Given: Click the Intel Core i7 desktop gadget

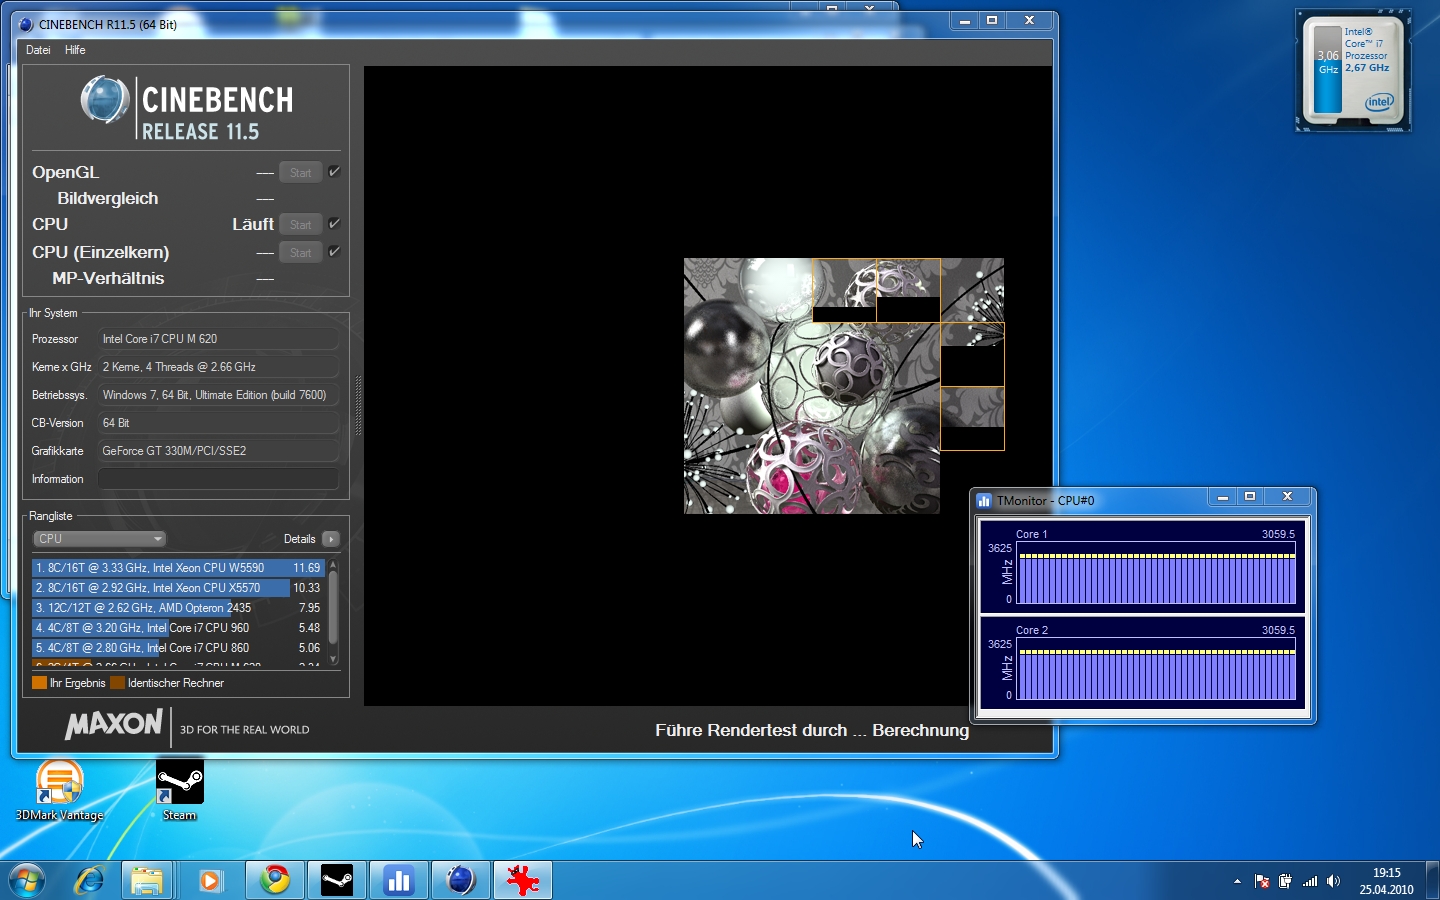Looking at the screenshot, I should click(1353, 70).
